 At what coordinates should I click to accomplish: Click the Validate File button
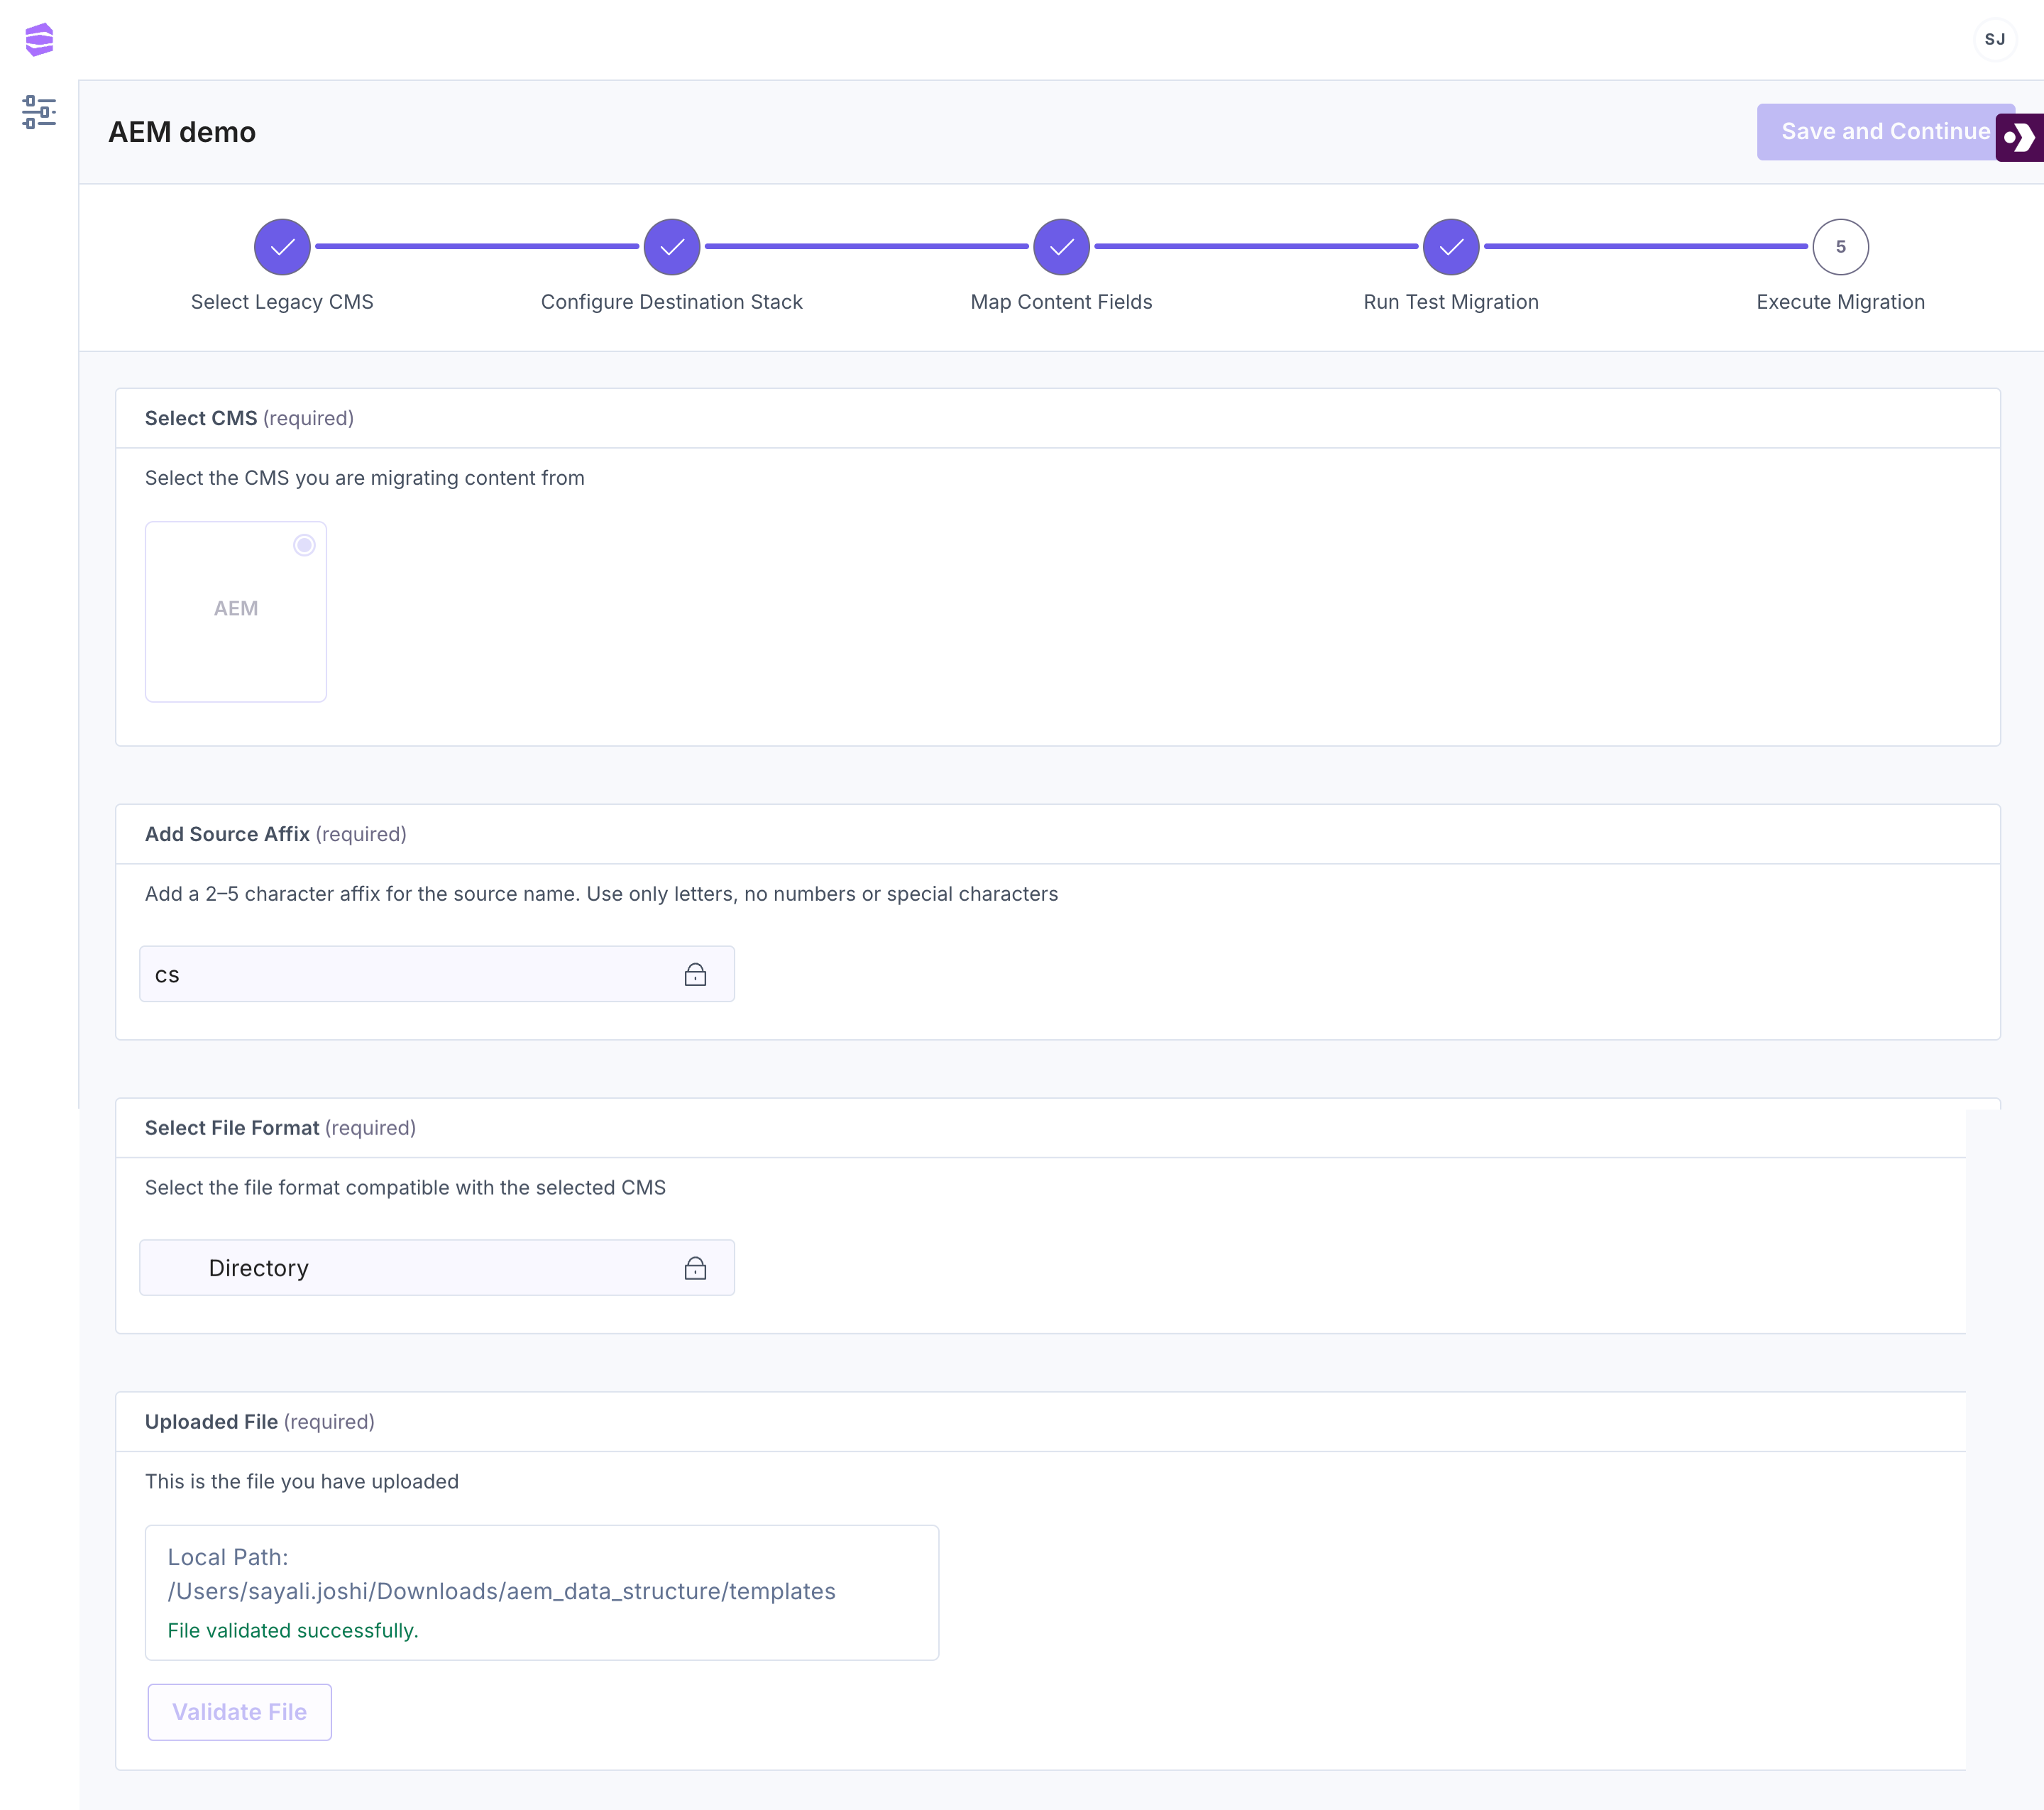[x=240, y=1712]
